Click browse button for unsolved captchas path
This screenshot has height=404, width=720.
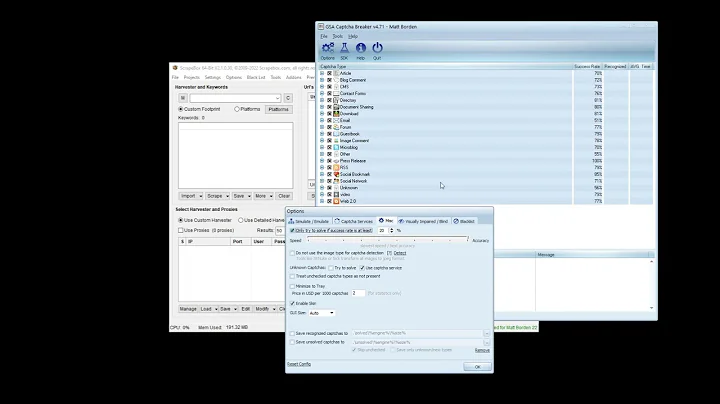click(x=486, y=342)
